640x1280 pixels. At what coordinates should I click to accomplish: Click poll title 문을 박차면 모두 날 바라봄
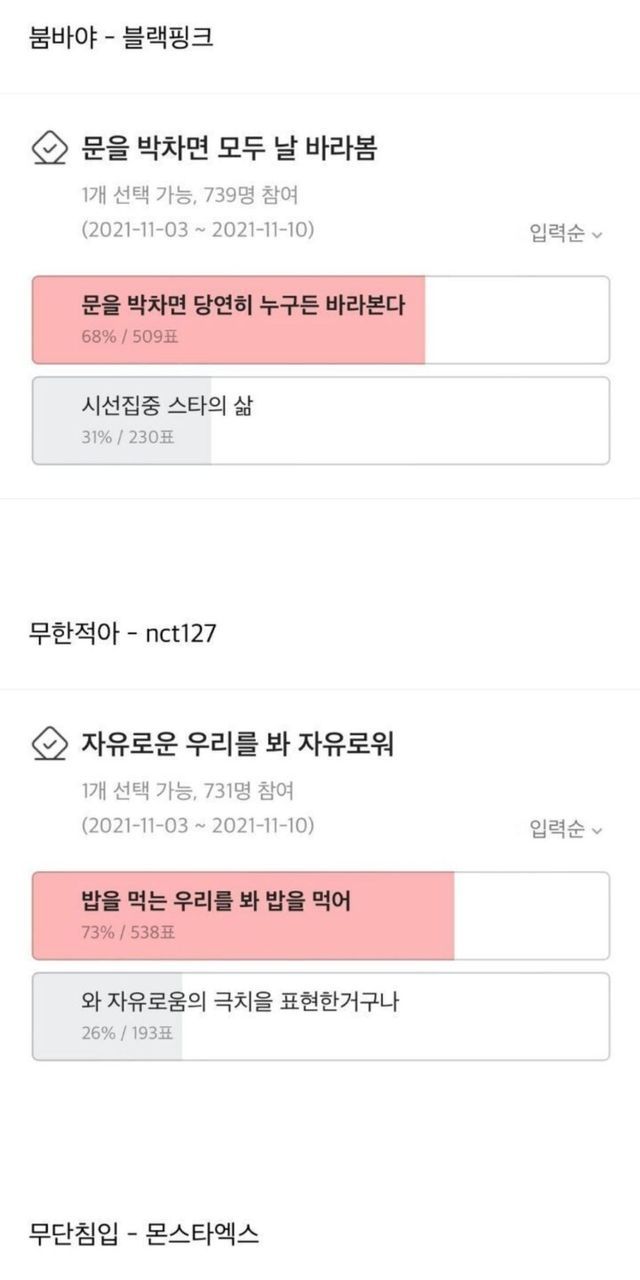click(x=229, y=149)
